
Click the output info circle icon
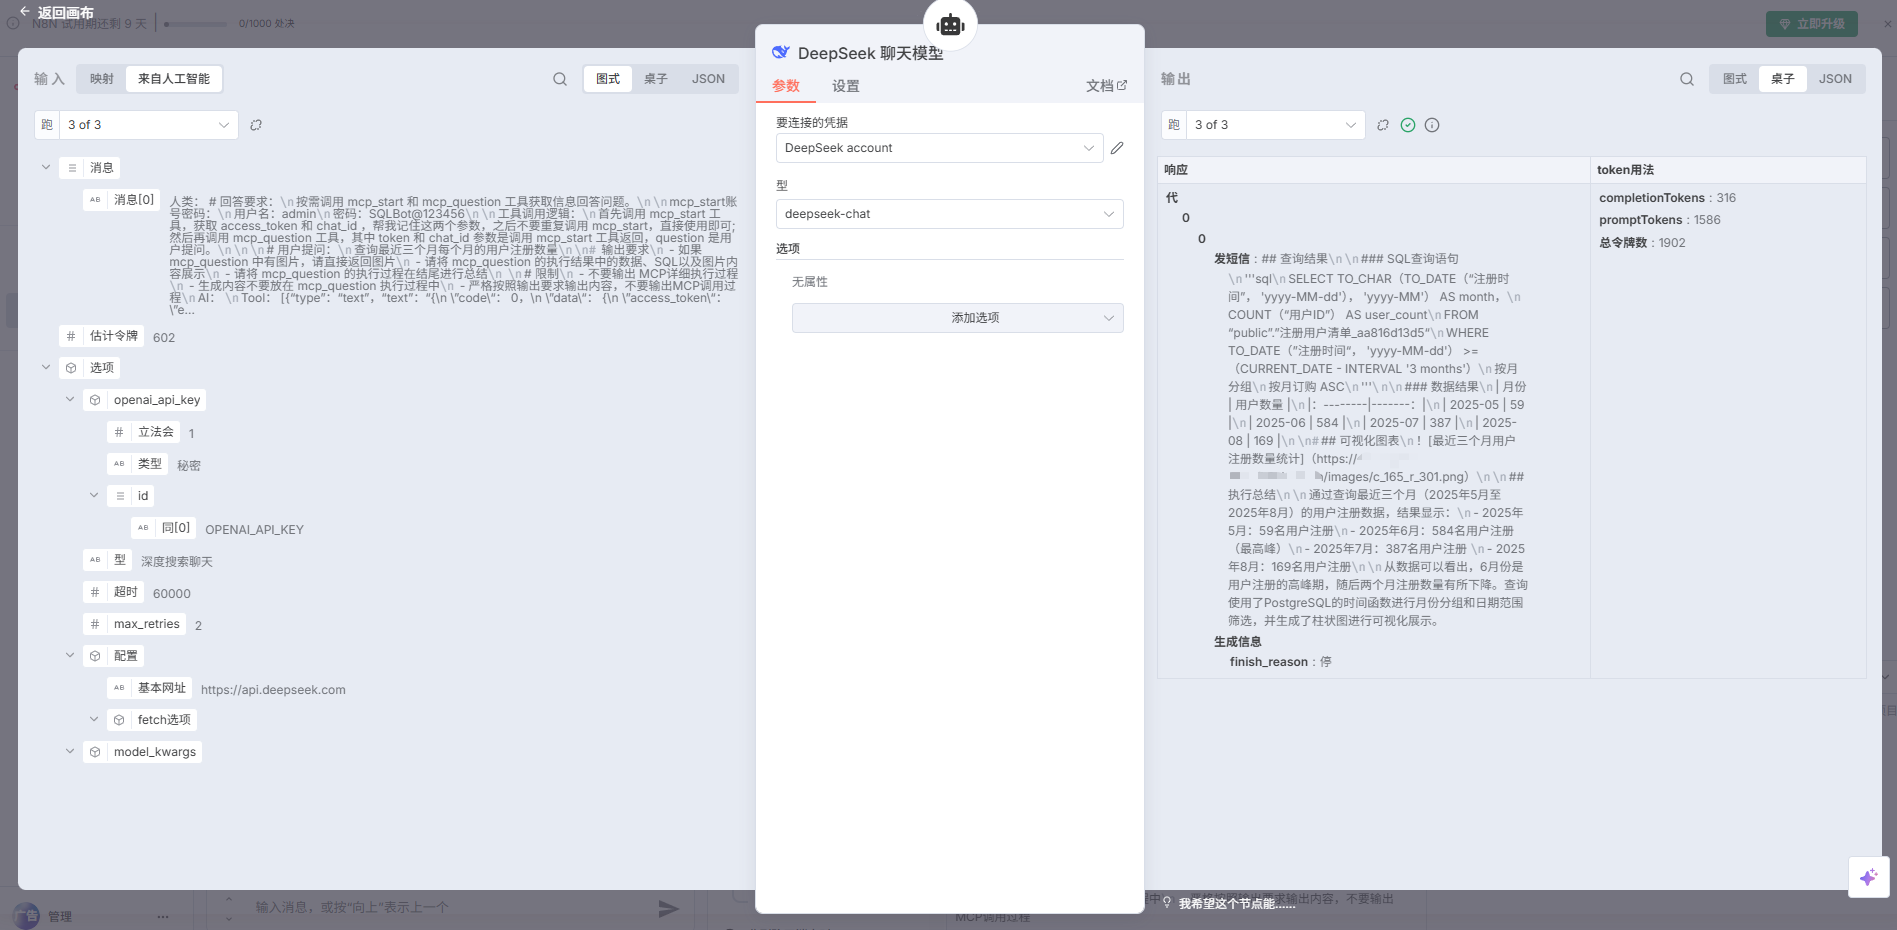pos(1432,125)
